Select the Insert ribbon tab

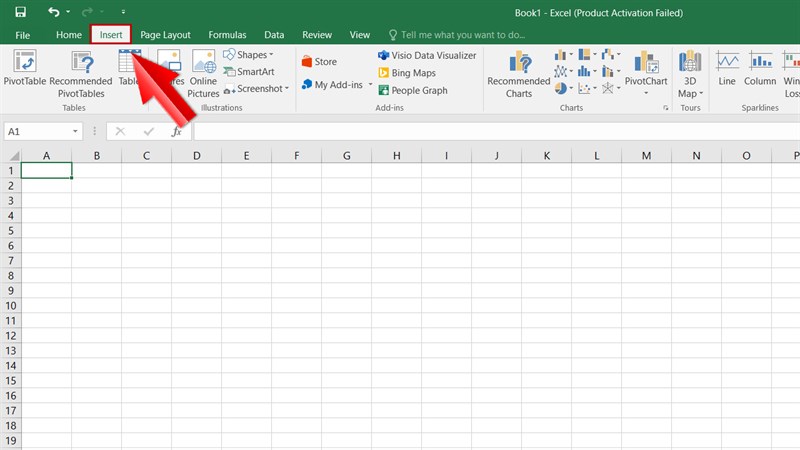pyautogui.click(x=111, y=35)
